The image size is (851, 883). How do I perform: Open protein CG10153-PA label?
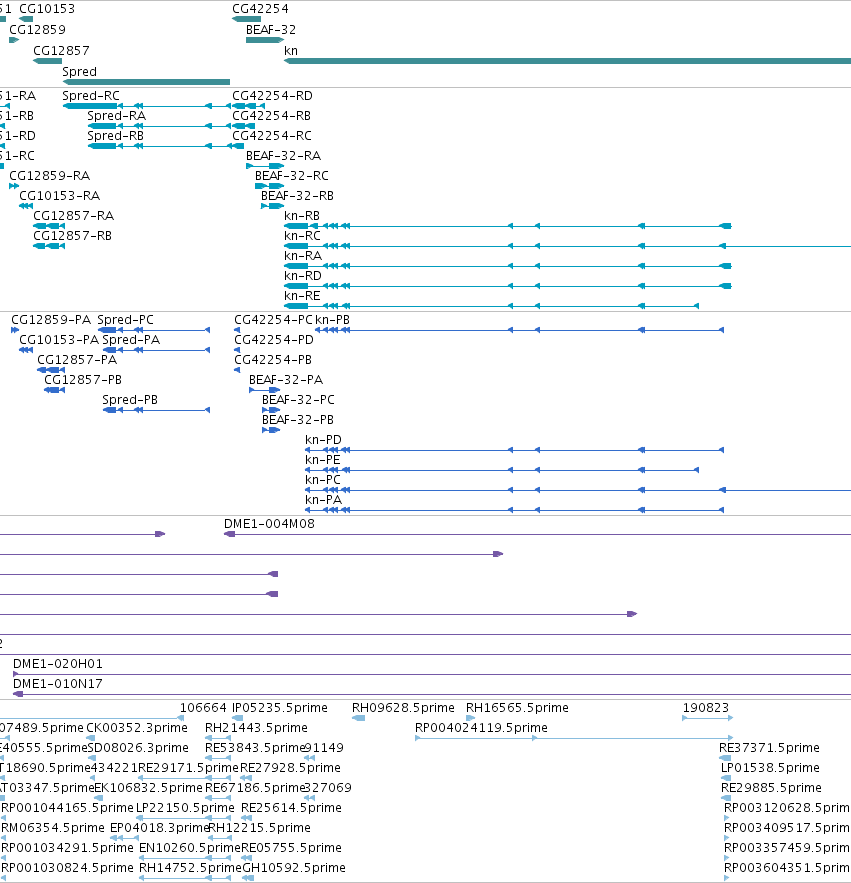pyautogui.click(x=59, y=340)
